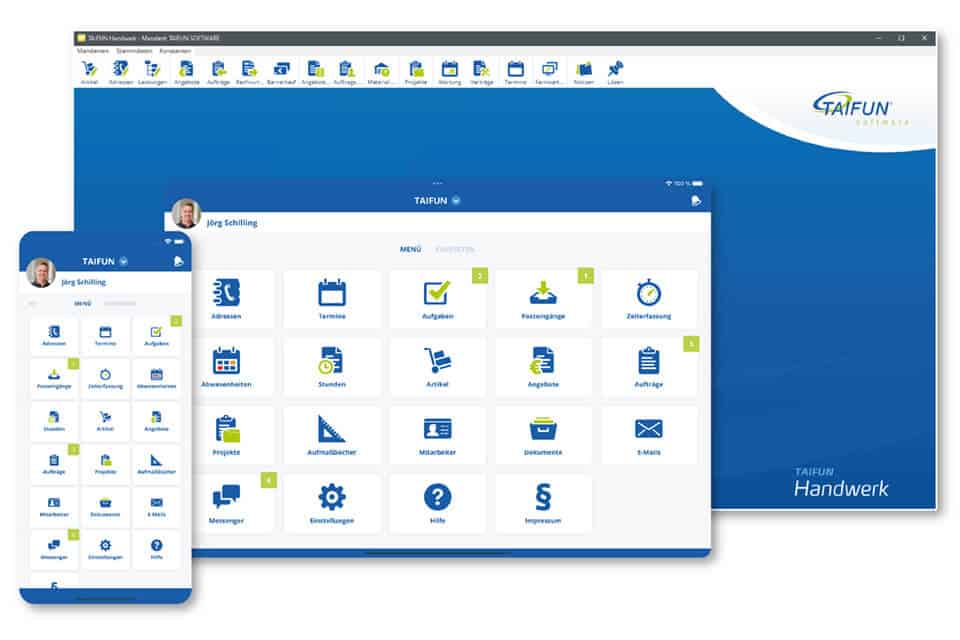Open Stunden tile on the tablet
960x640 pixels.
coord(332,366)
